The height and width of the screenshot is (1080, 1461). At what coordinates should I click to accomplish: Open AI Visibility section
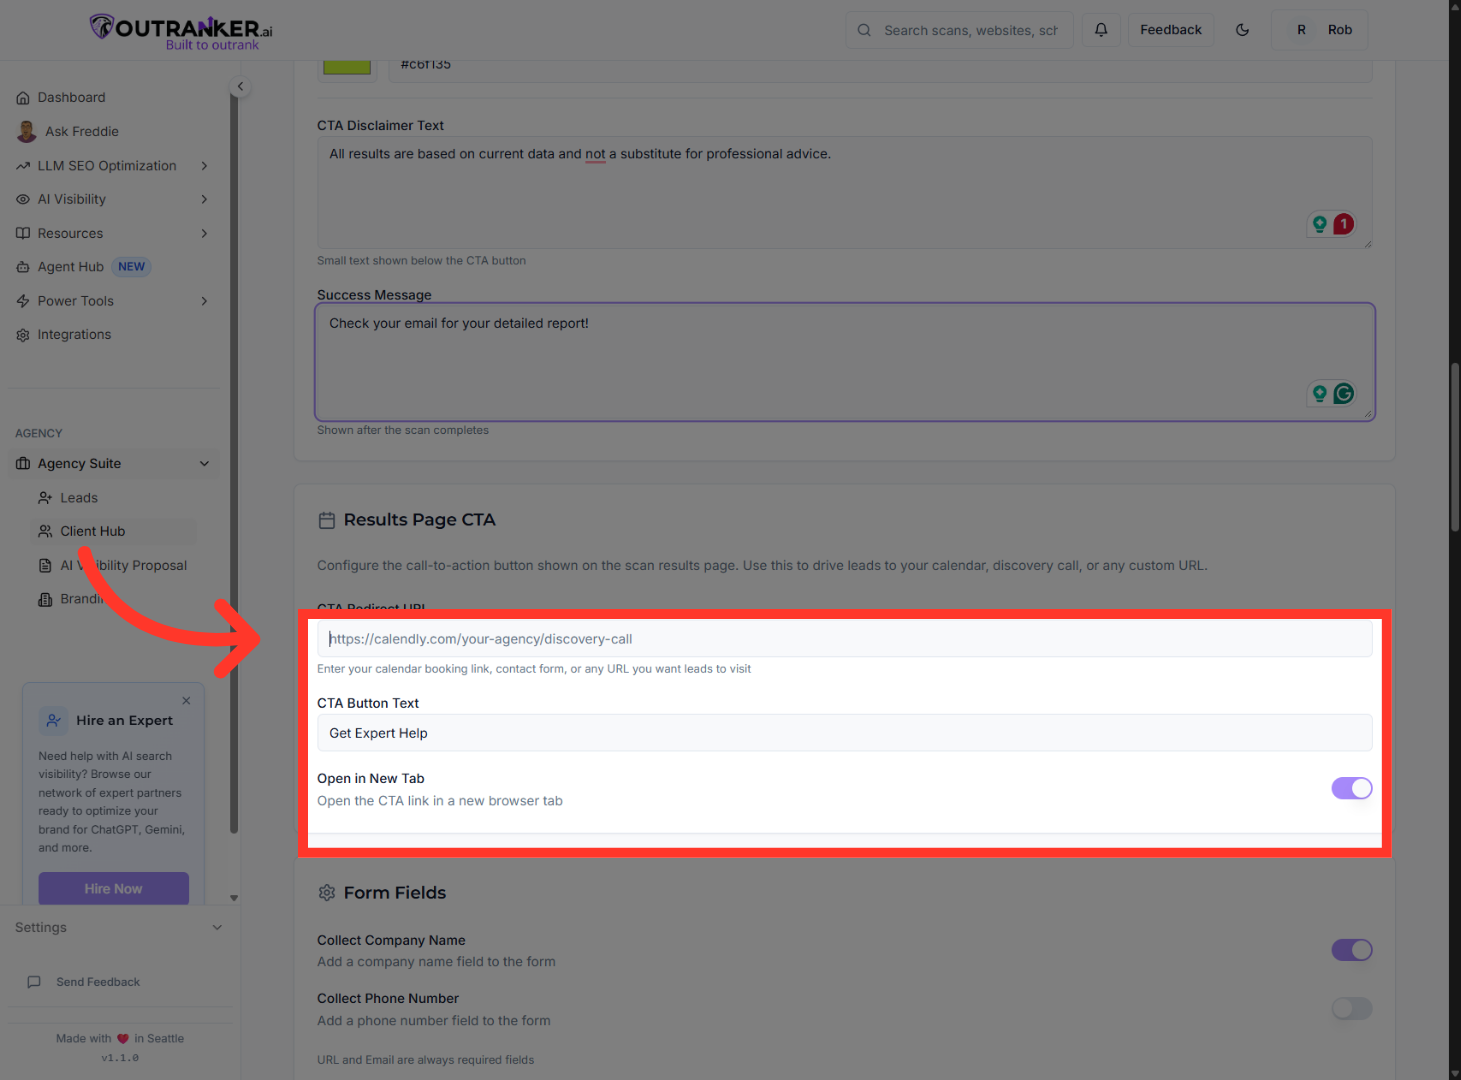pos(71,199)
